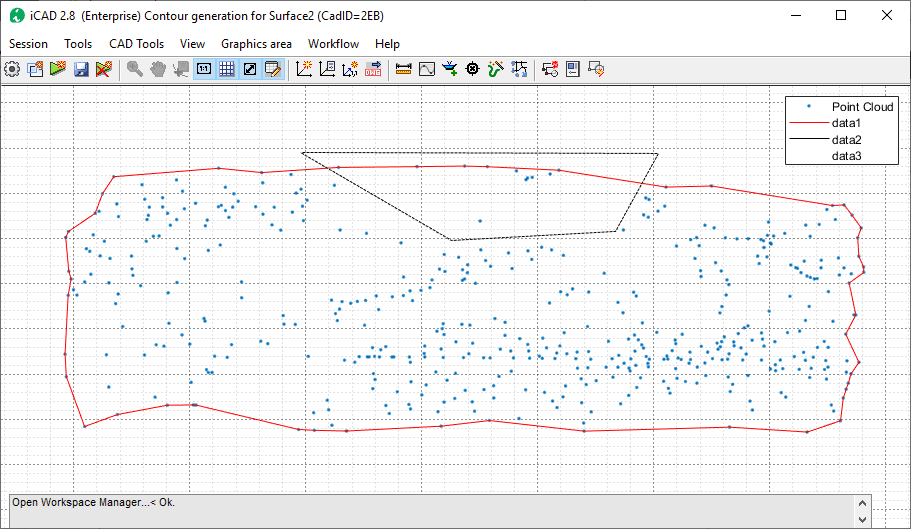Toggle the fit-to-window arrow button
The width and height of the screenshot is (911, 529).
pyautogui.click(x=250, y=69)
